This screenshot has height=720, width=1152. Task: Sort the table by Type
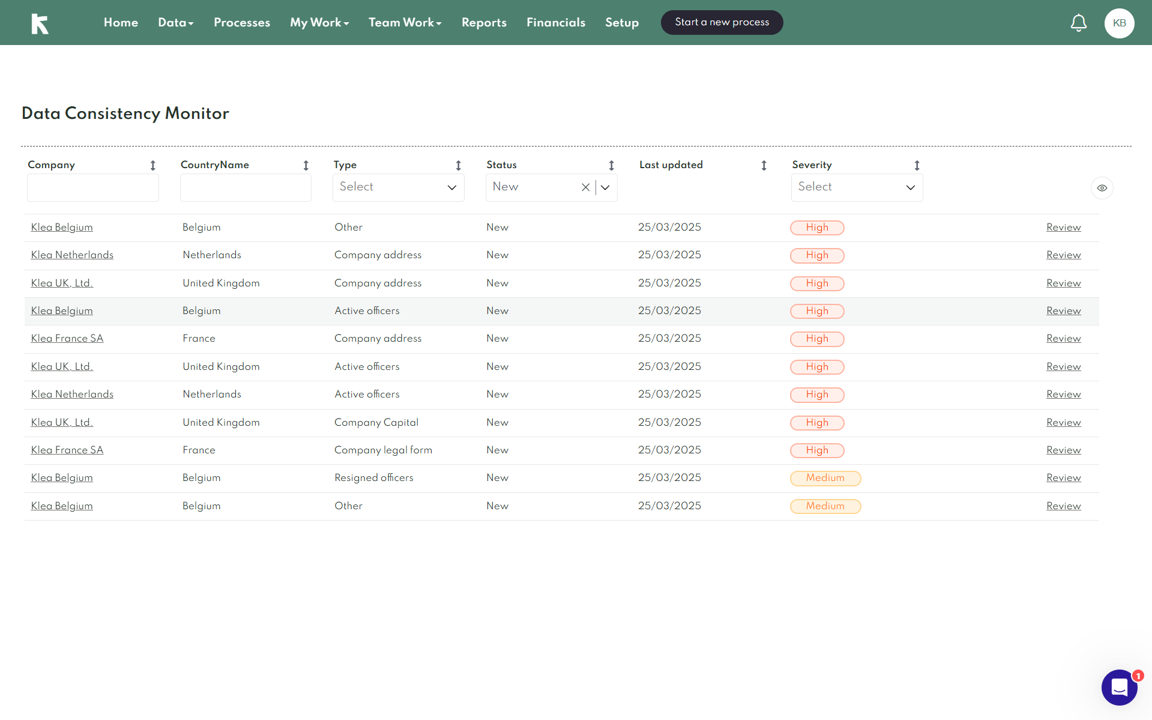pos(458,164)
